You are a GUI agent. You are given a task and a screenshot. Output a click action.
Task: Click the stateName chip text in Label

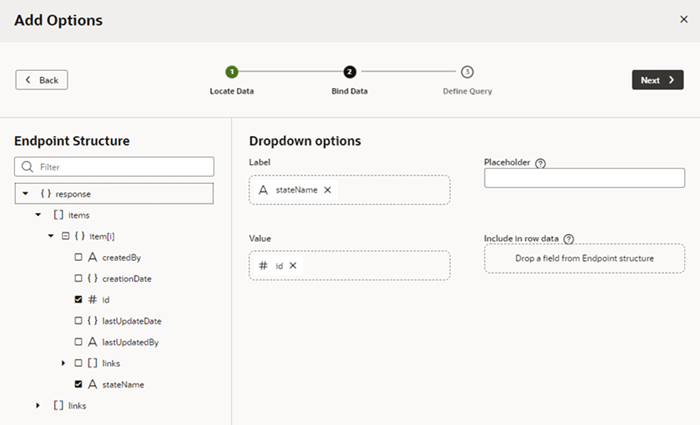coord(296,190)
